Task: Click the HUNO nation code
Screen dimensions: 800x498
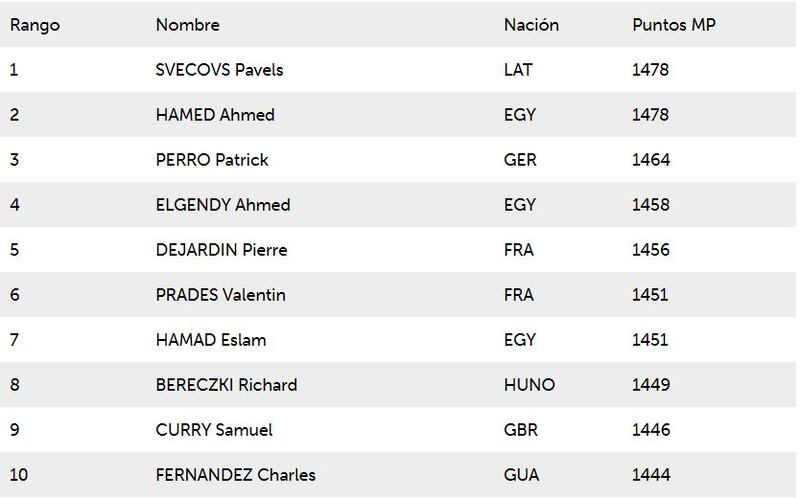Action: (x=529, y=384)
